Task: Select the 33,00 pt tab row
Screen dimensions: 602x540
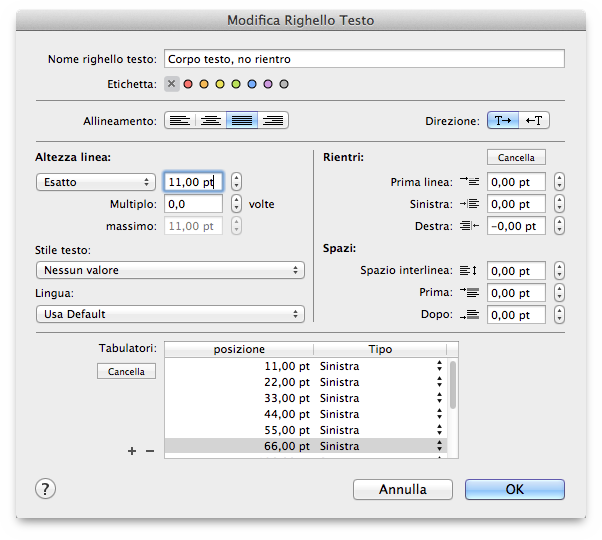Action: [x=306, y=398]
